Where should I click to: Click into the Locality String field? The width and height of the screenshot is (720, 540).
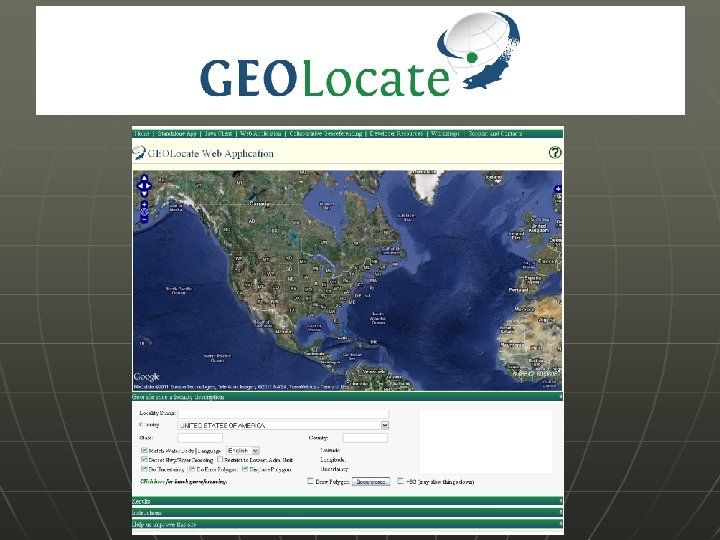point(283,413)
